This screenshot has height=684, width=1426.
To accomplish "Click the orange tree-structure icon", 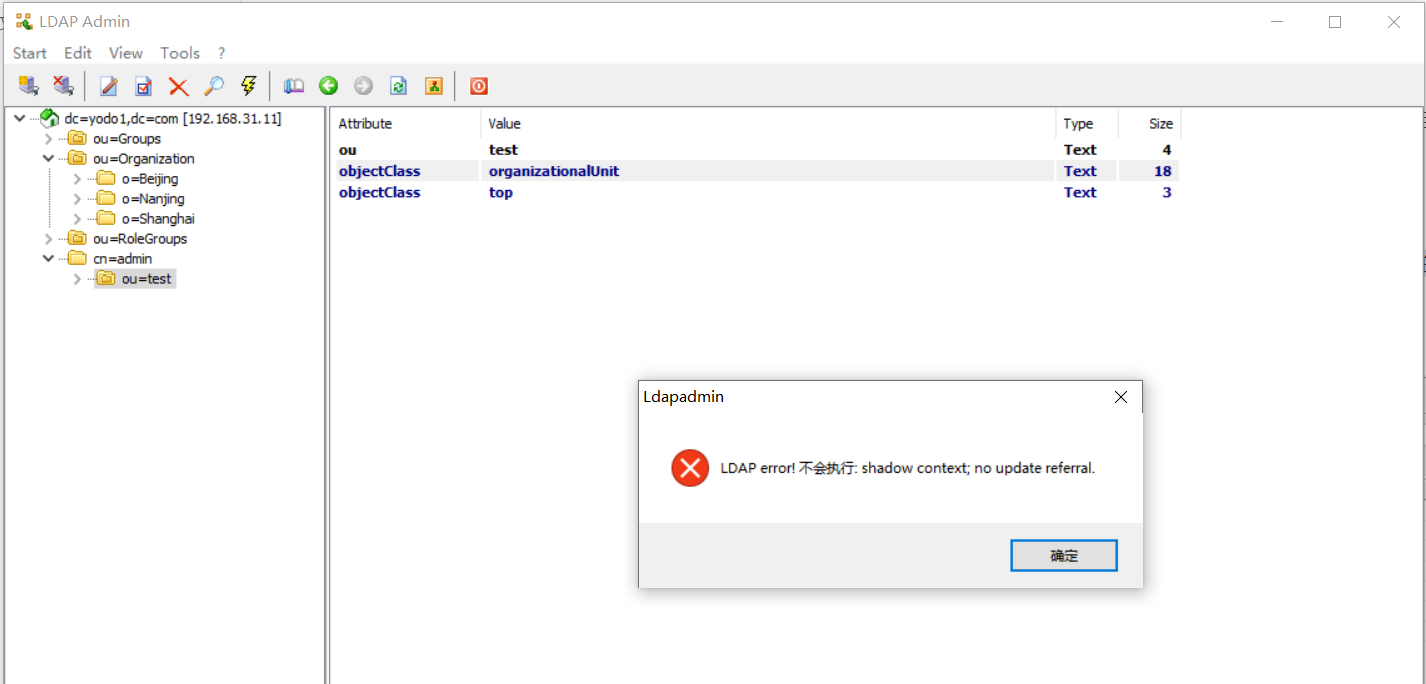I will click(x=434, y=86).
